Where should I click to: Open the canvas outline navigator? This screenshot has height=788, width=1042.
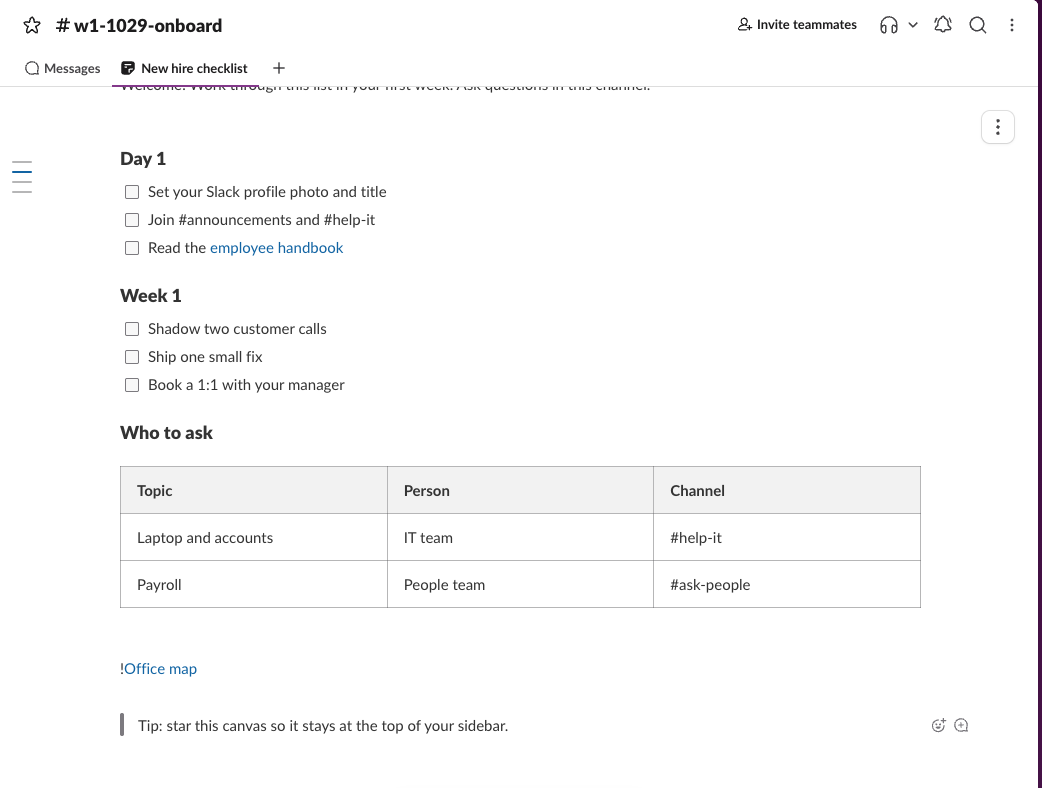click(22, 177)
